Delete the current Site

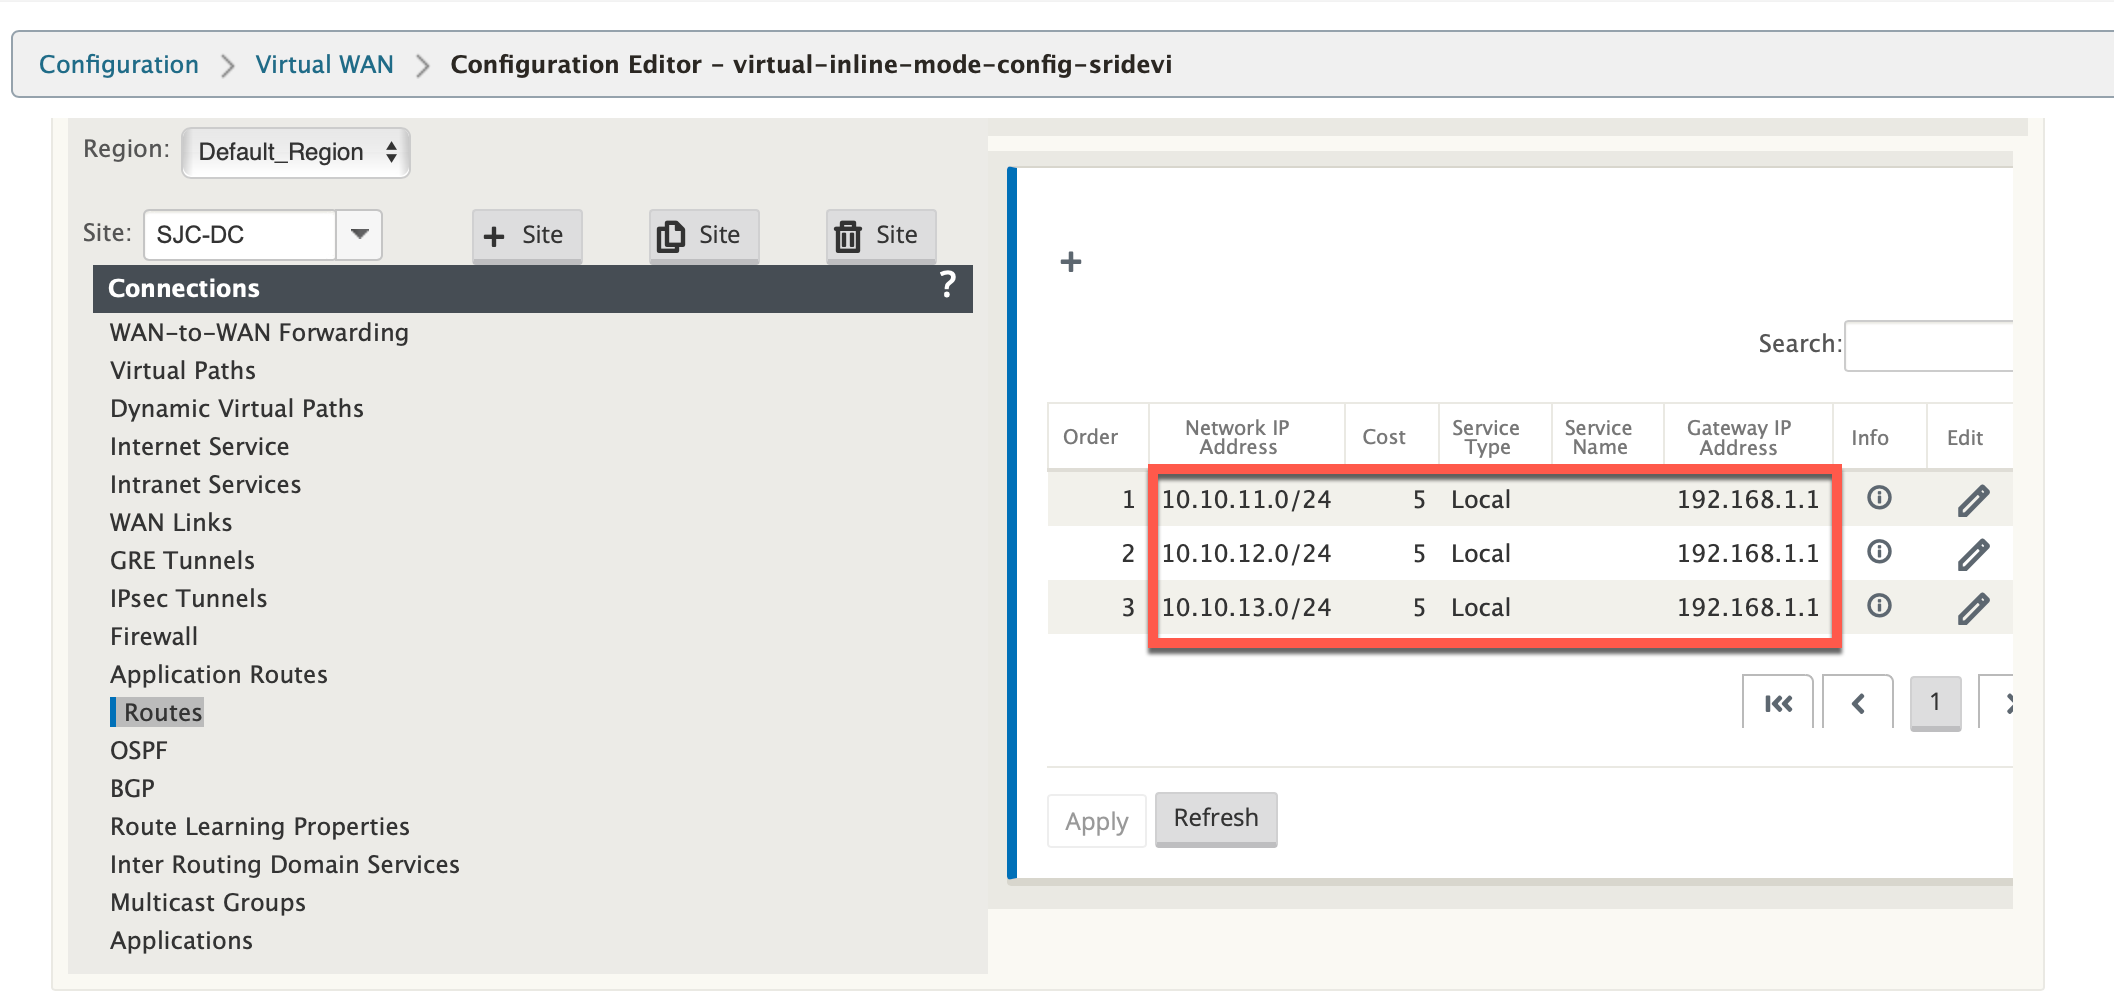[x=881, y=236]
